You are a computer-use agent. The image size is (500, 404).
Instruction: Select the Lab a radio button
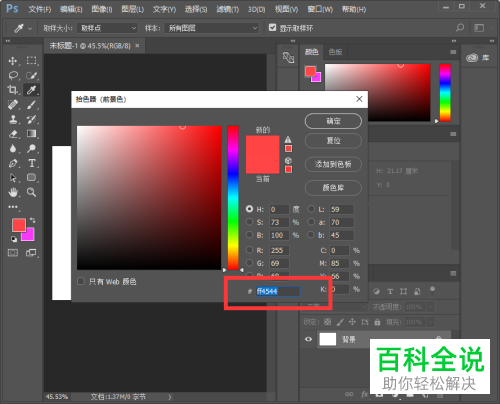[x=311, y=222]
